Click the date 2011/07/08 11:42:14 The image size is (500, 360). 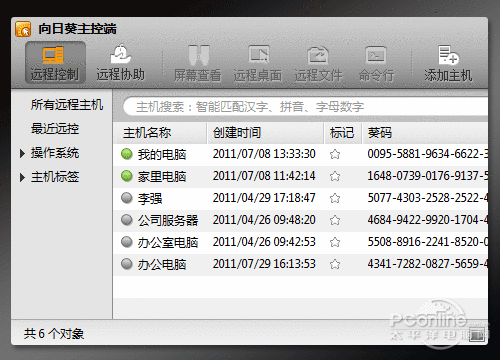coord(264,176)
